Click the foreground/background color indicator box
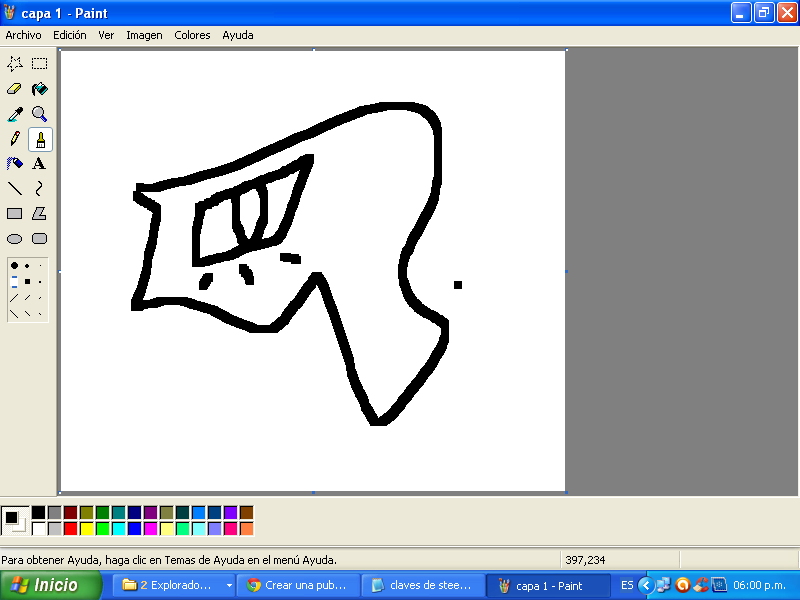 pyautogui.click(x=15, y=520)
